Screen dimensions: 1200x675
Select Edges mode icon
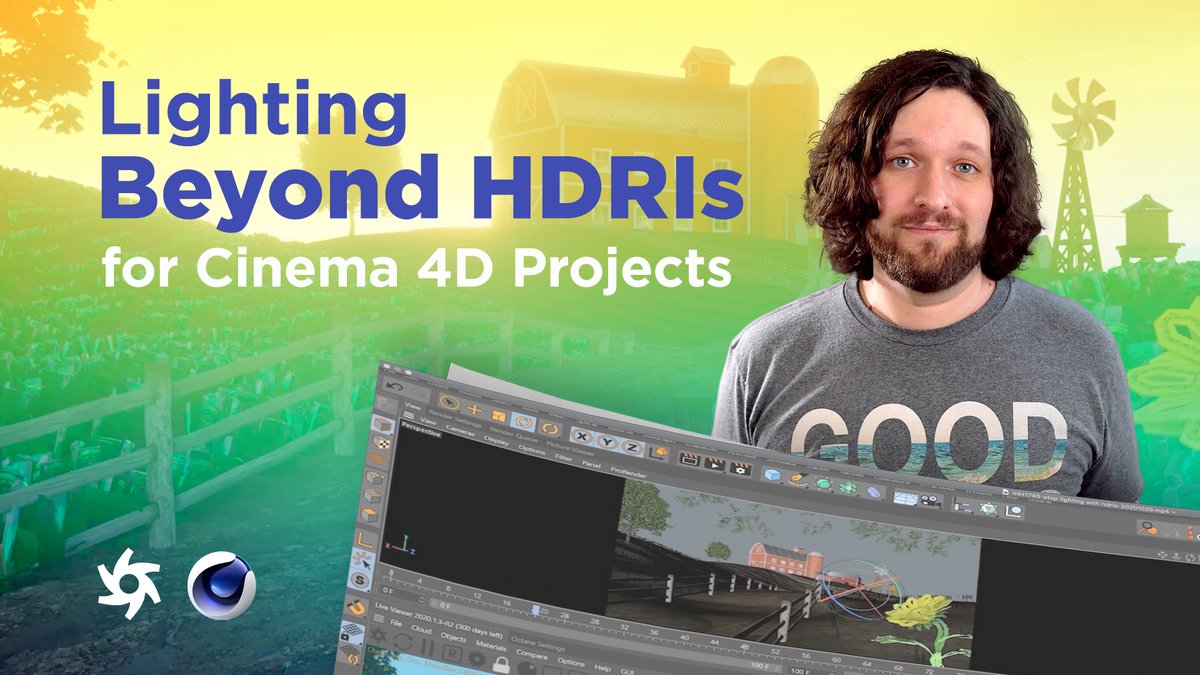pyautogui.click(x=372, y=496)
